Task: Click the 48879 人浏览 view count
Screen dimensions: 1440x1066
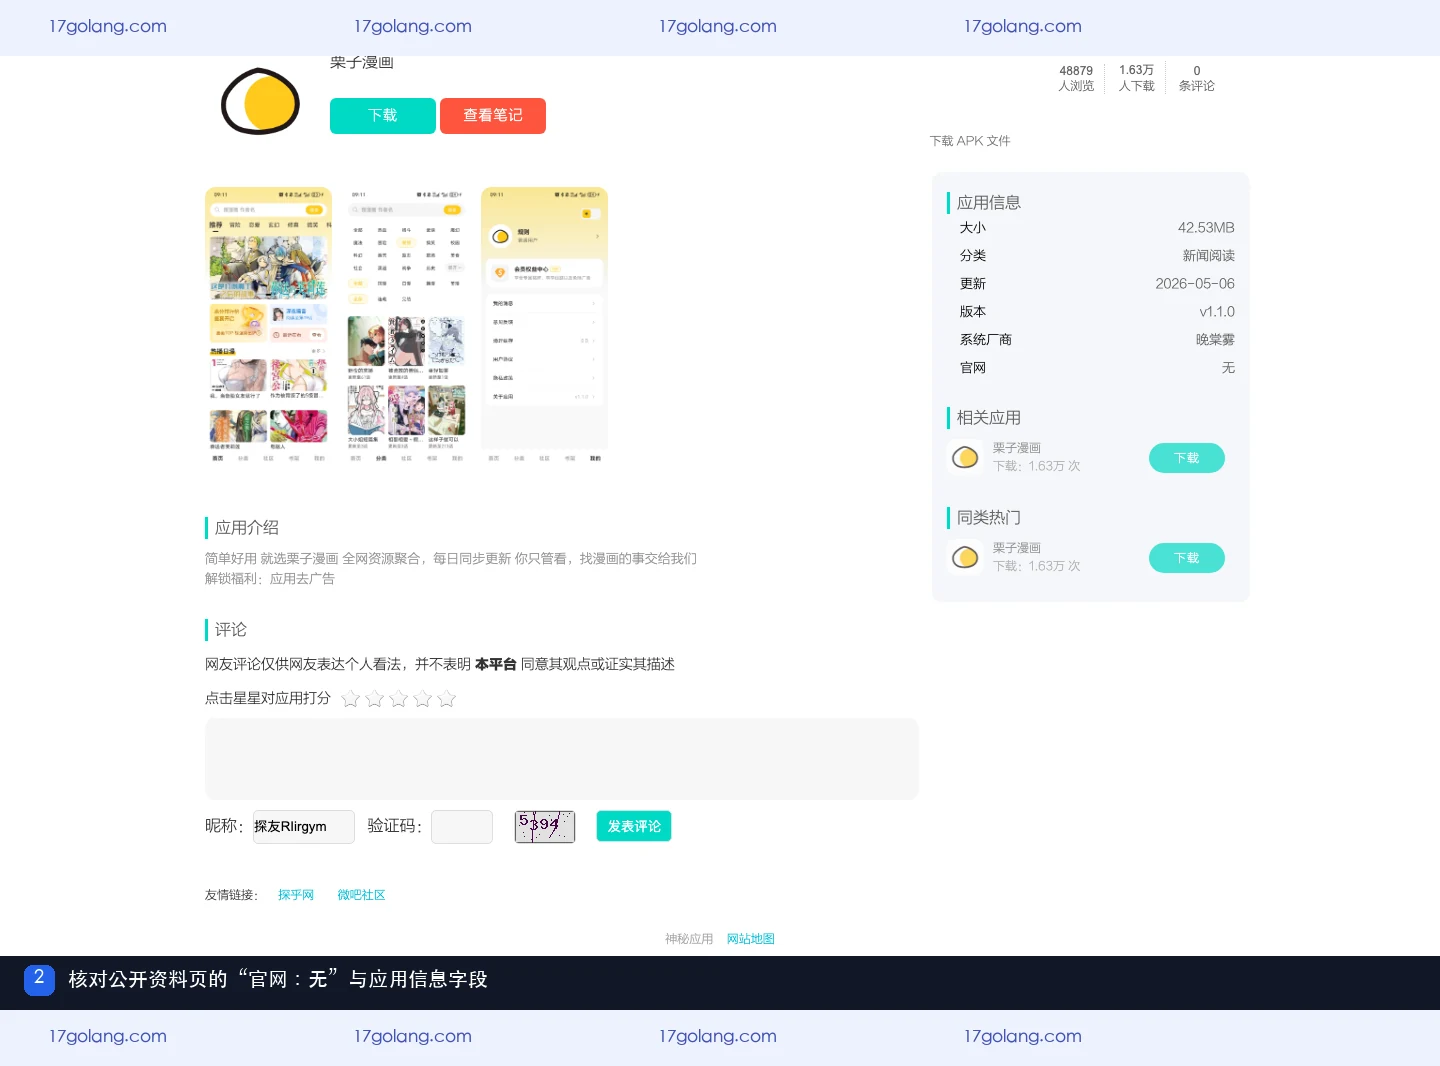Action: [1076, 78]
